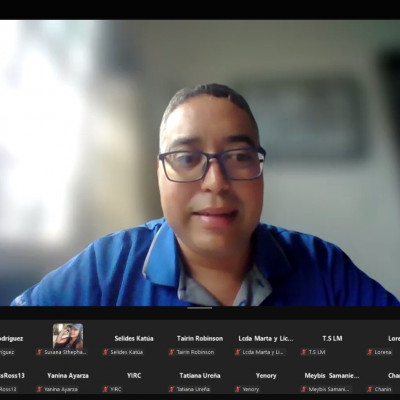The image size is (400, 400).
Task: Click muted mic icon next to Selides Katúa
Action: point(106,352)
